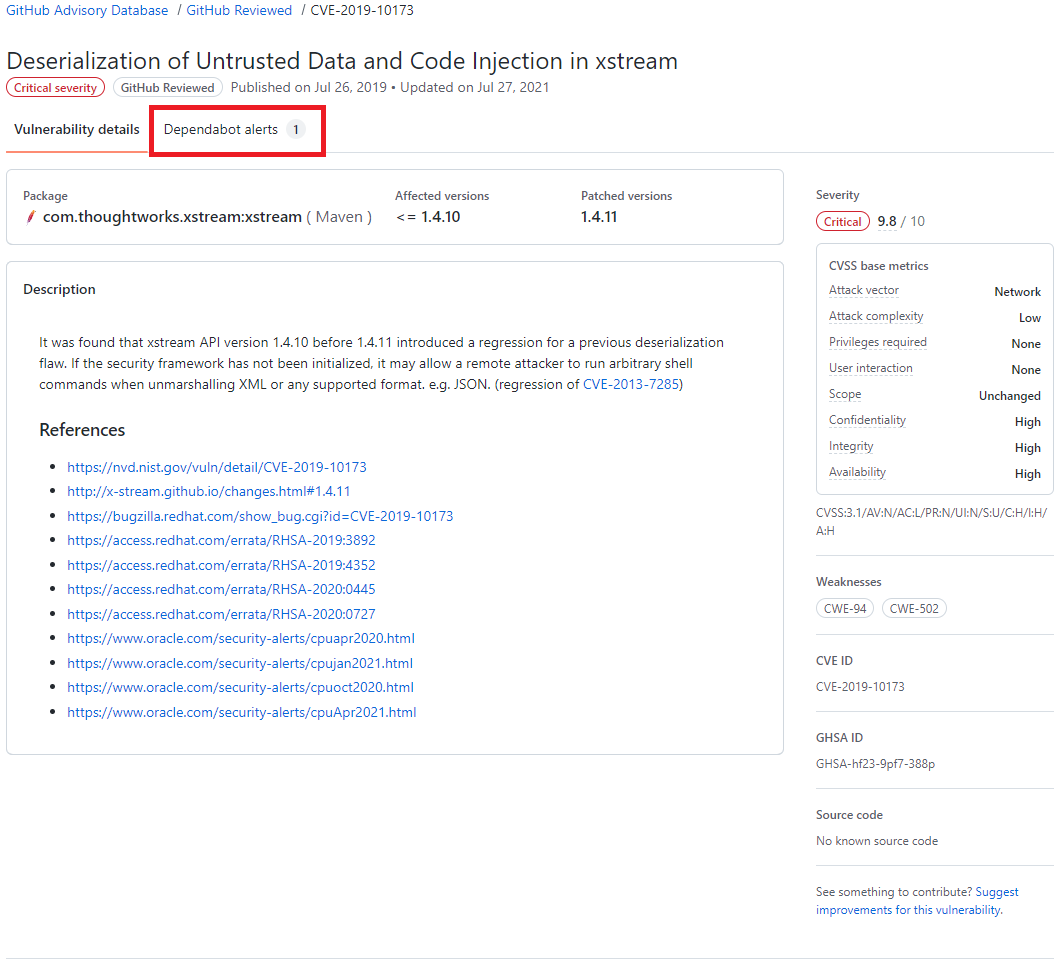Click the No known source code text
The height and width of the screenshot is (970, 1060).
pyautogui.click(x=877, y=841)
